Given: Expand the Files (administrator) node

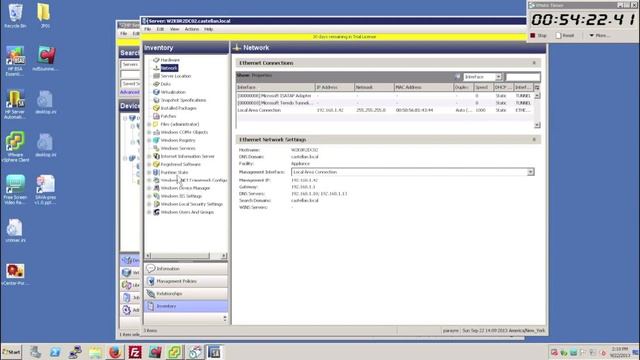Looking at the screenshot, I should pos(149,124).
